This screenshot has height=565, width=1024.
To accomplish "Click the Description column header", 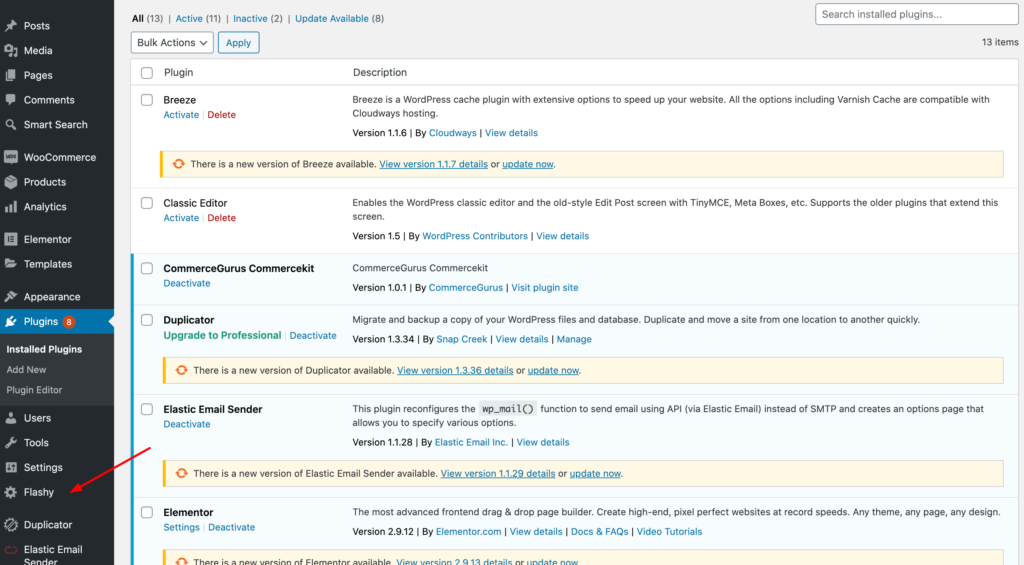I will coord(380,73).
